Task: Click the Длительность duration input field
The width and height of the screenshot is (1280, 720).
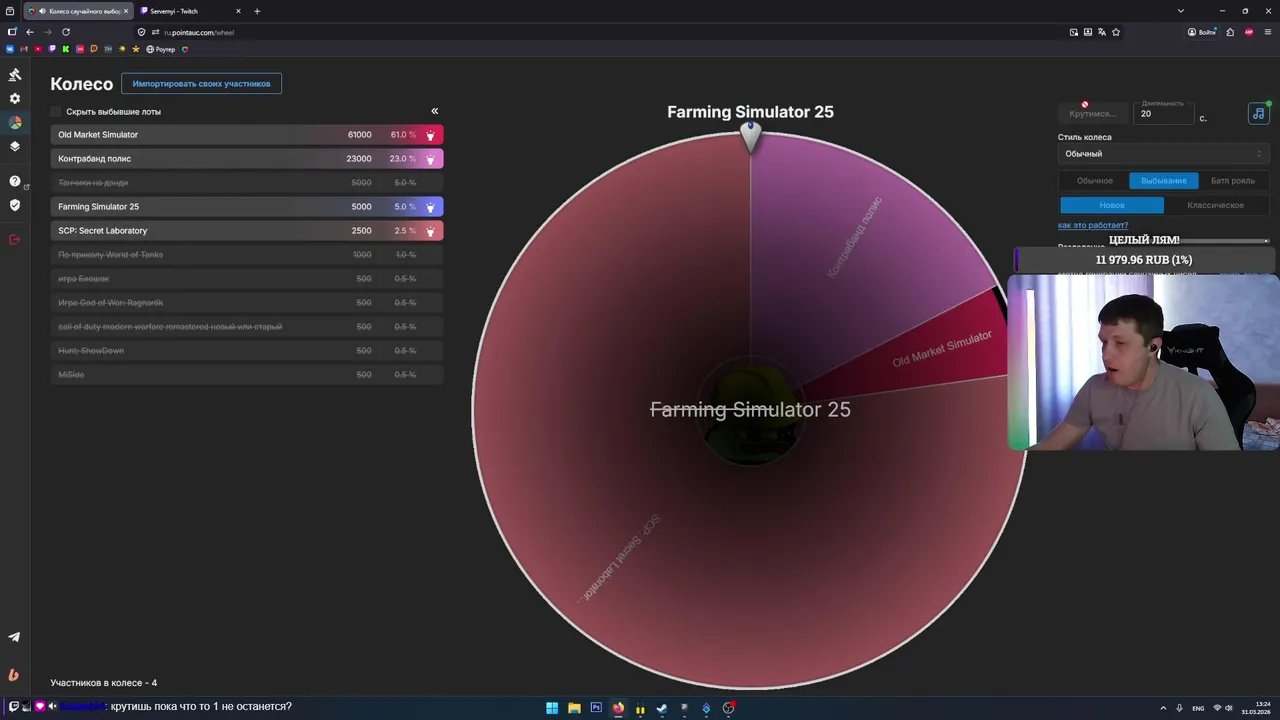Action: pos(1166,113)
